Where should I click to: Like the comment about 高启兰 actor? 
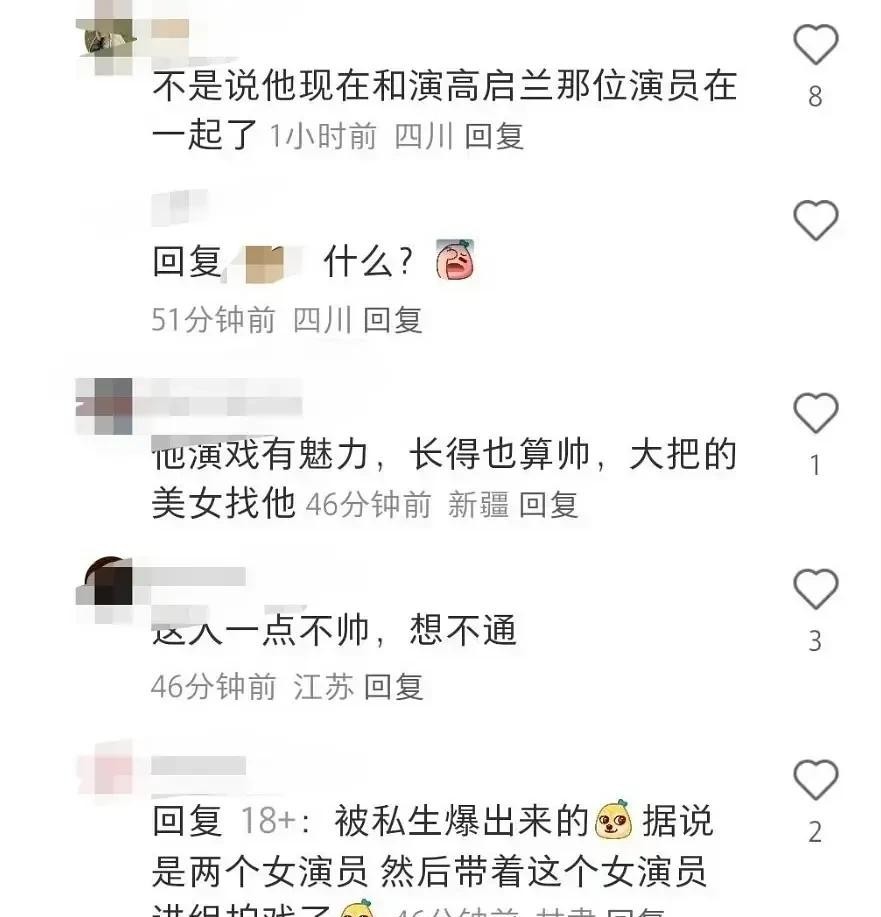(815, 44)
